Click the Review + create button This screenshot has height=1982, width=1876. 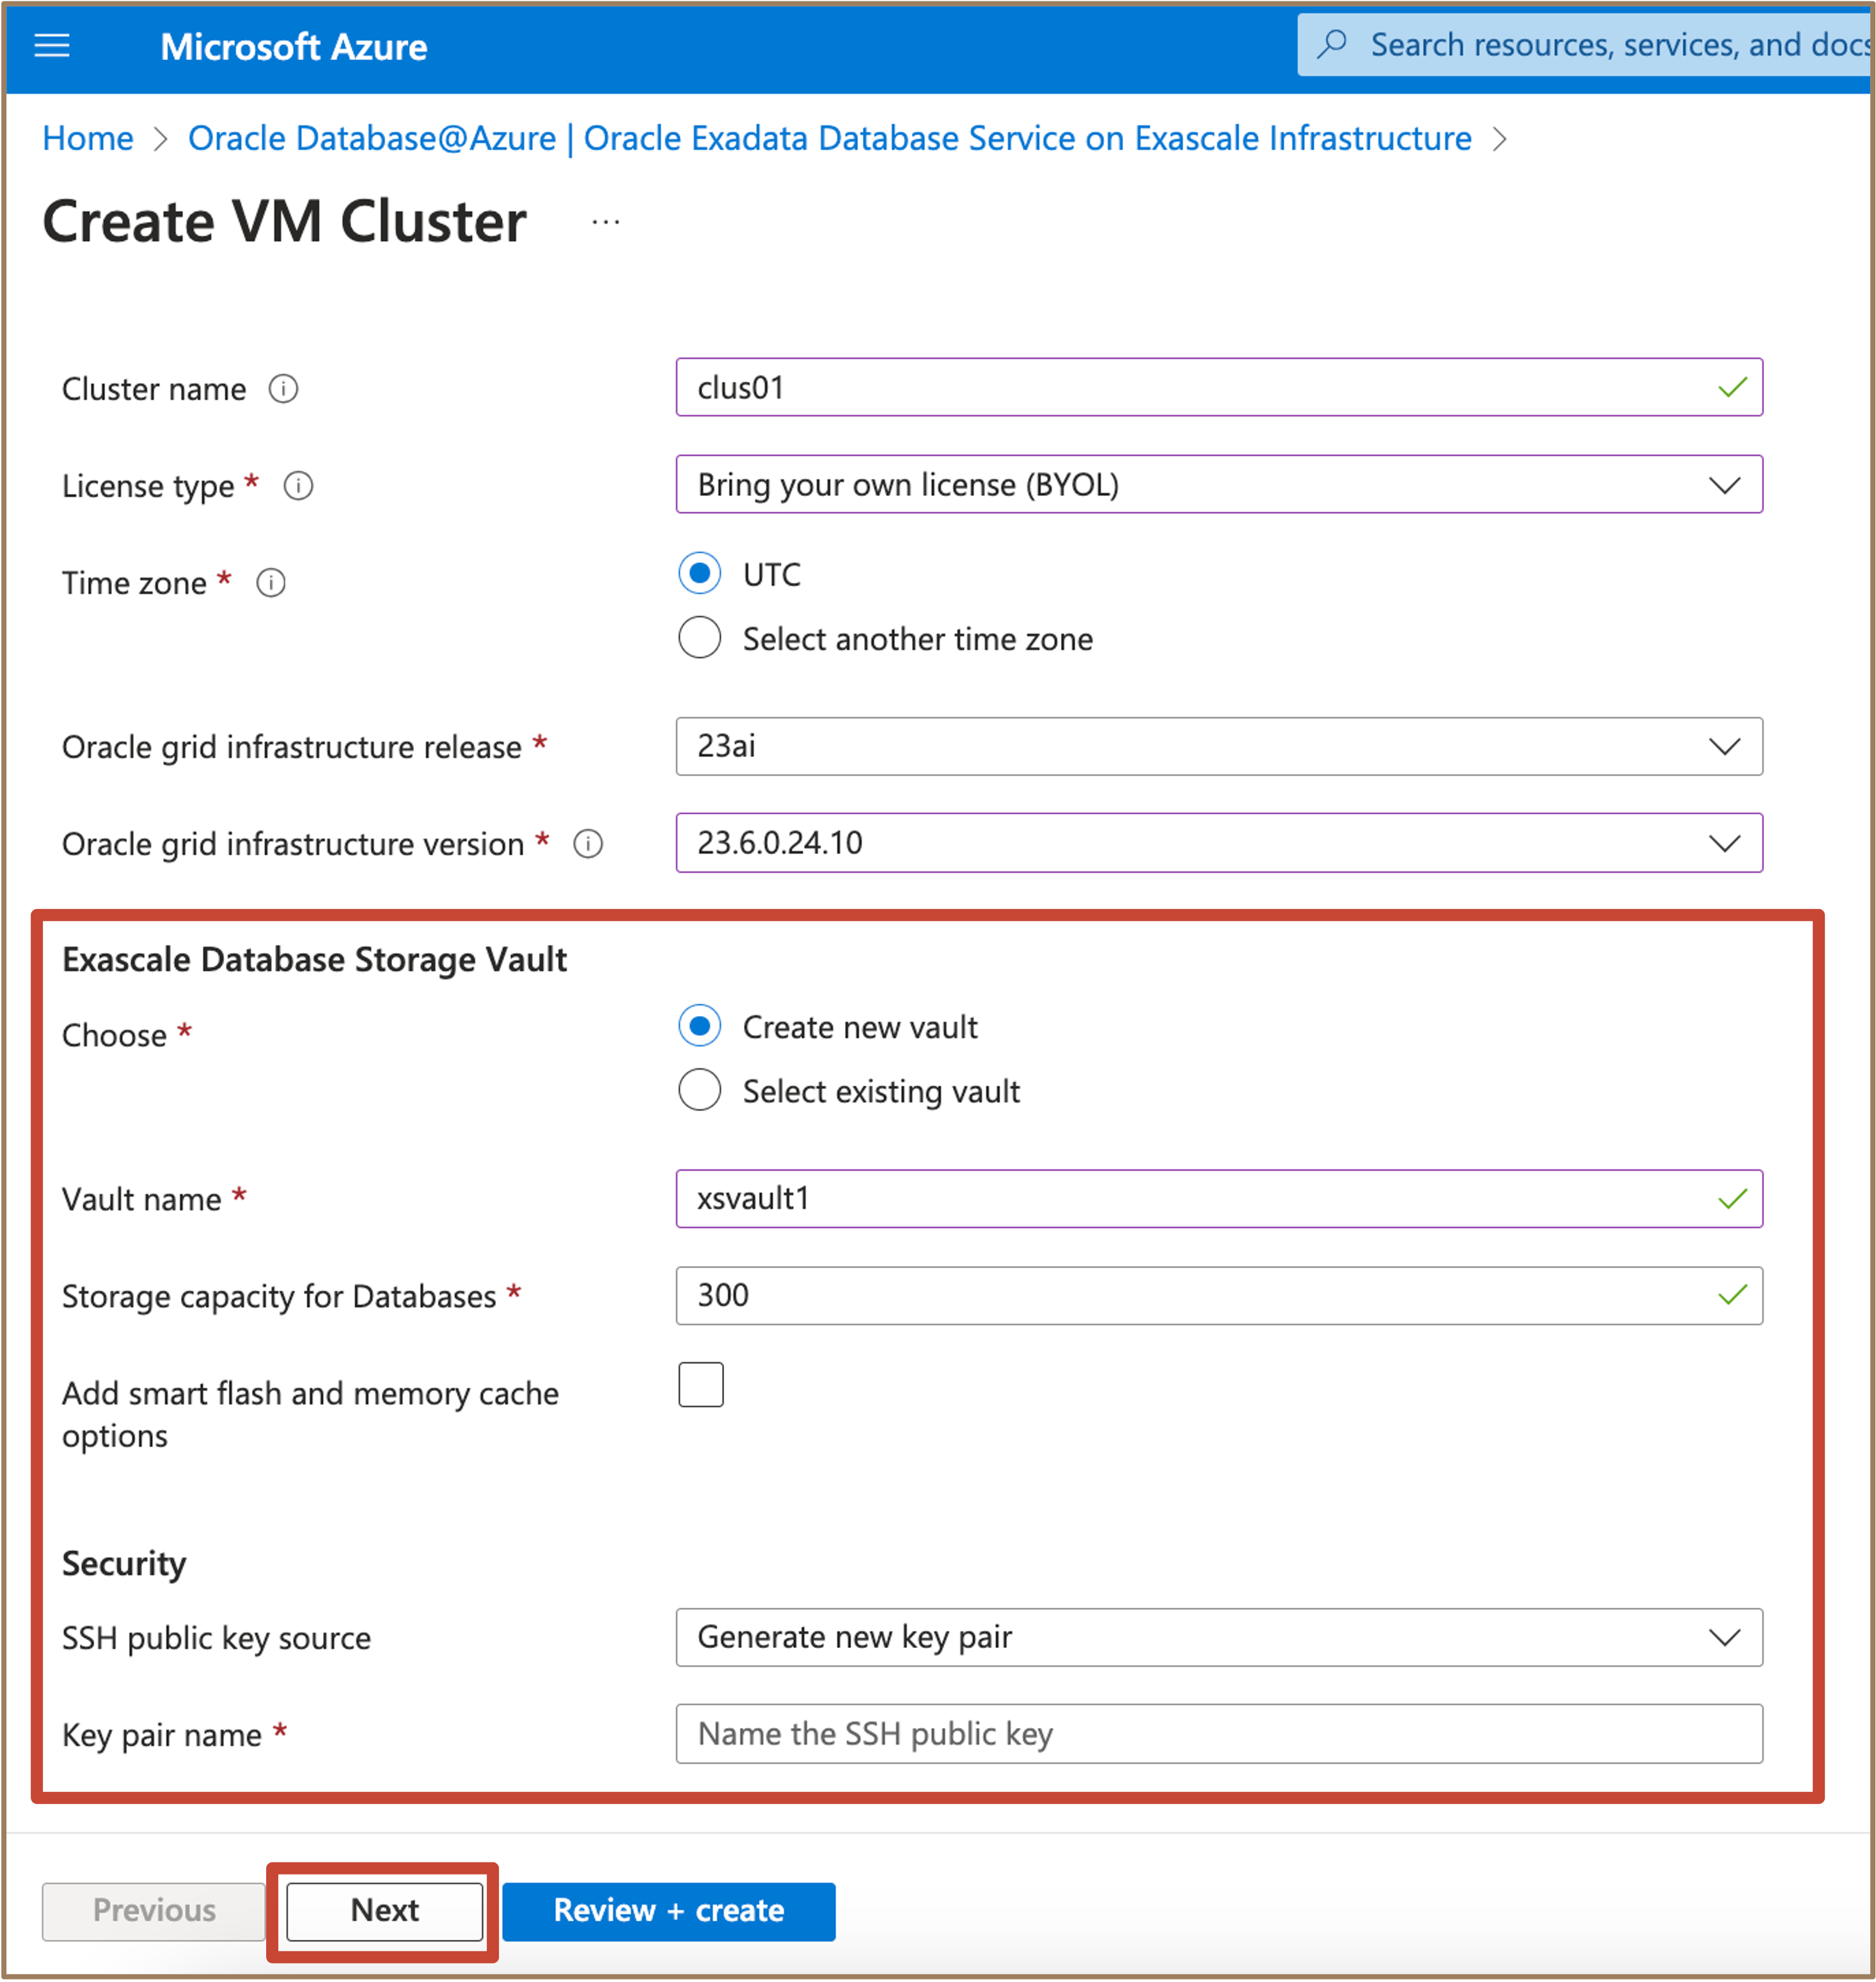[668, 1911]
